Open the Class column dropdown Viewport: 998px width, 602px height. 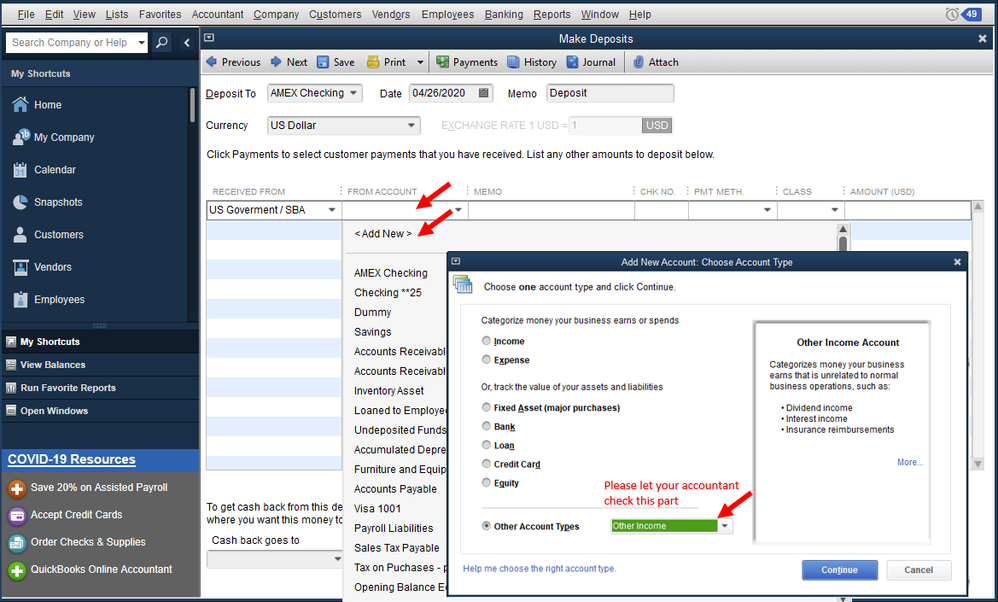tap(834, 210)
